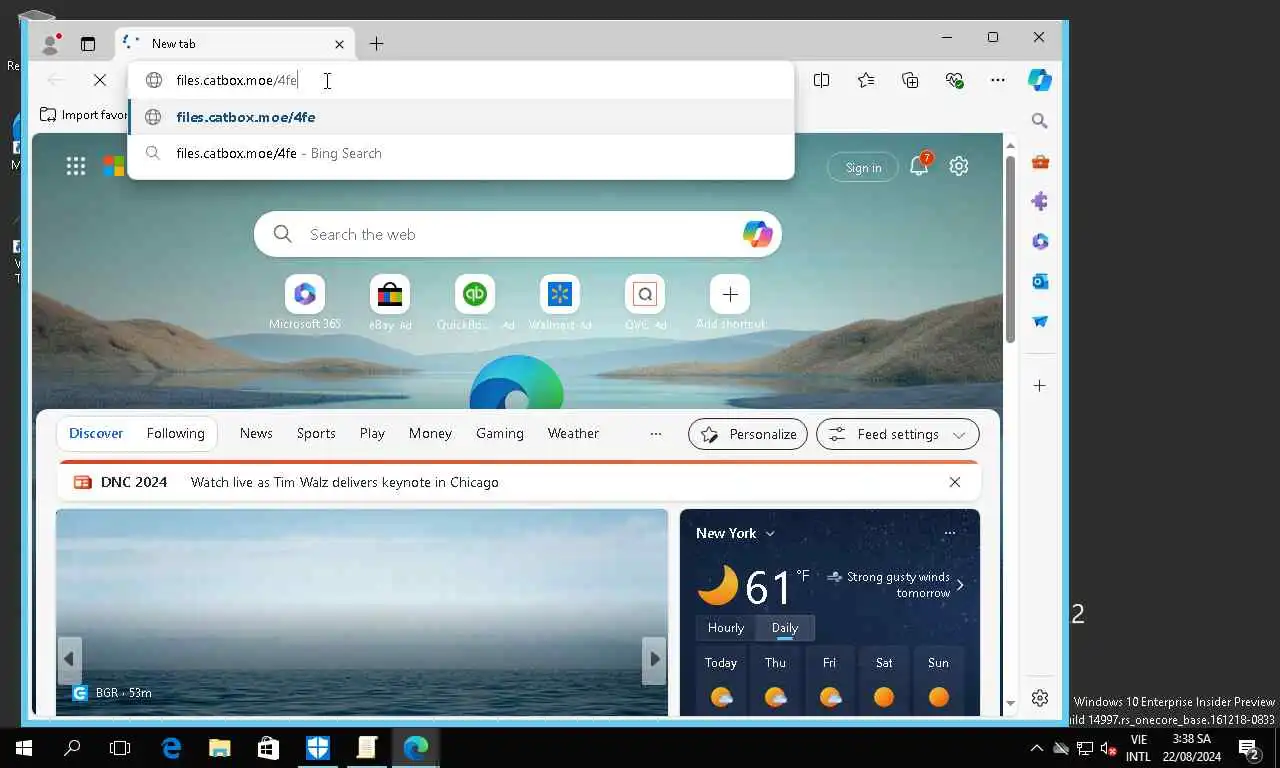Close the New tab tab

[339, 44]
